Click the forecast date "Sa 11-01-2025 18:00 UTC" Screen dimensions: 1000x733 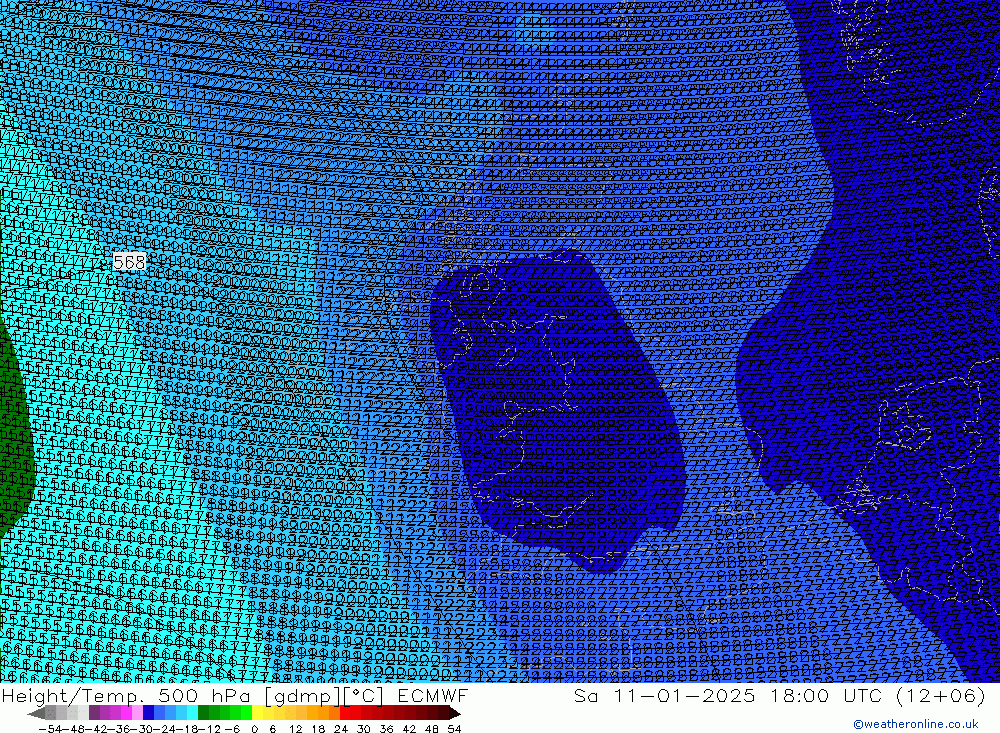(x=728, y=695)
